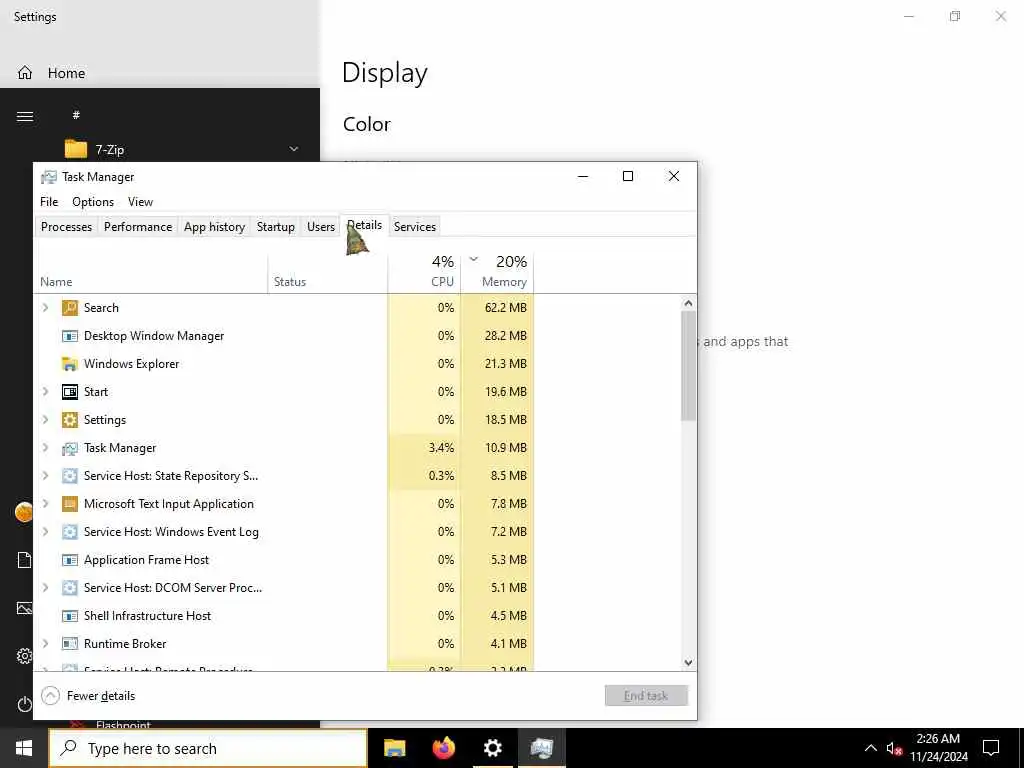Click the Task Manager title bar icon
Screen dimensions: 1024x768
point(48,177)
